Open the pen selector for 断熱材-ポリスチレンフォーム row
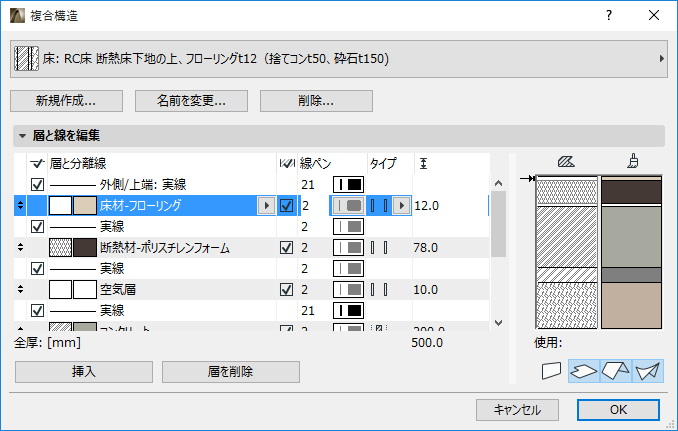This screenshot has width=678, height=431. point(348,248)
